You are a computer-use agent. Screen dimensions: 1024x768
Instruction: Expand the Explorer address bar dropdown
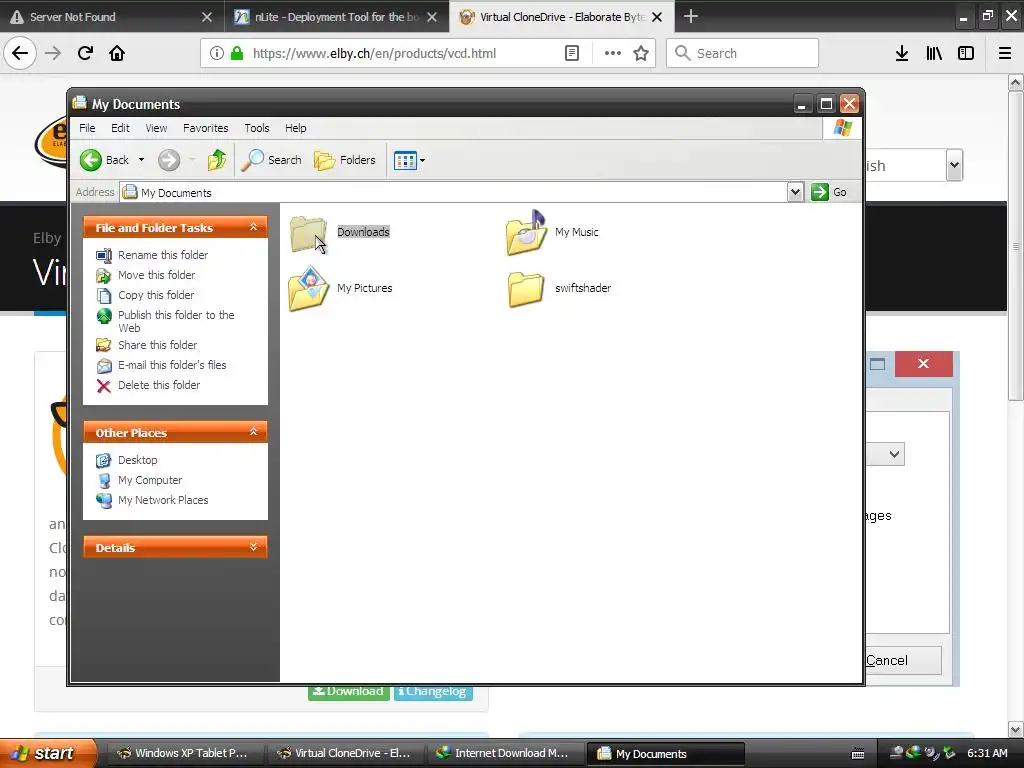coord(795,192)
